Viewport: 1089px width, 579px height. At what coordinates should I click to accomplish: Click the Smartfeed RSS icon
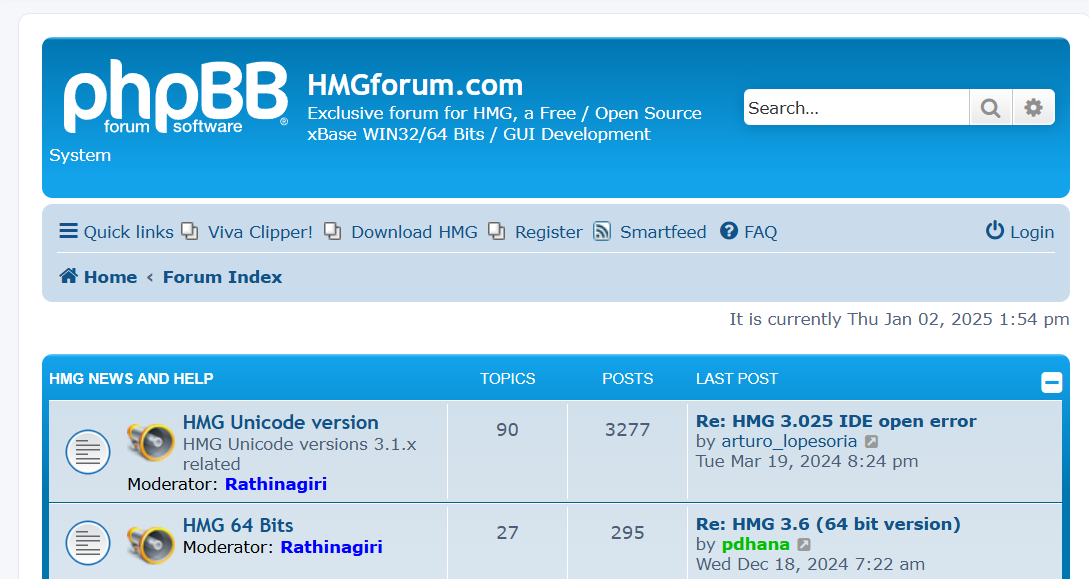click(601, 231)
